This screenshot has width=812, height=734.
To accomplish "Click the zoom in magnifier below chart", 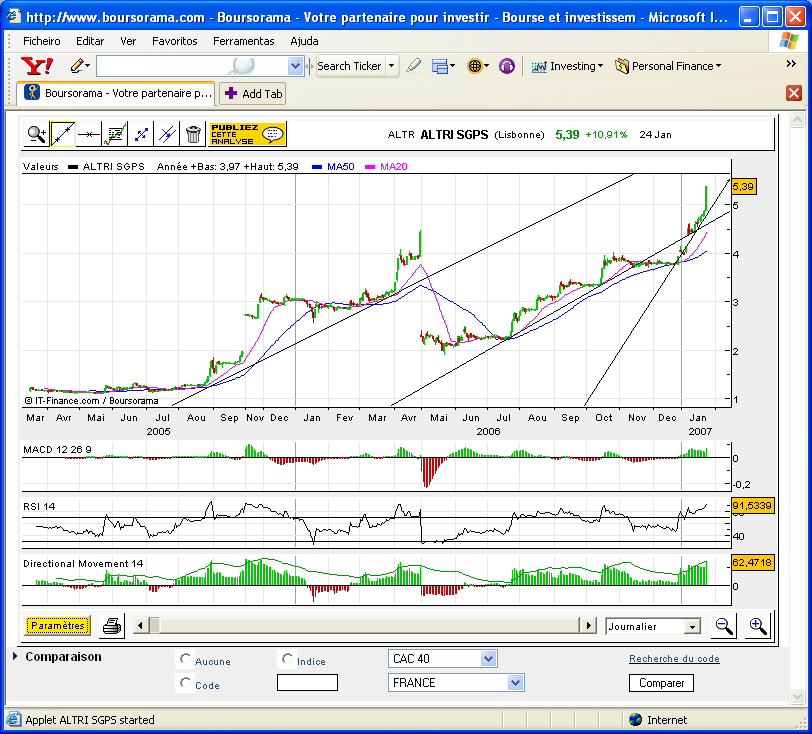I will click(x=758, y=626).
